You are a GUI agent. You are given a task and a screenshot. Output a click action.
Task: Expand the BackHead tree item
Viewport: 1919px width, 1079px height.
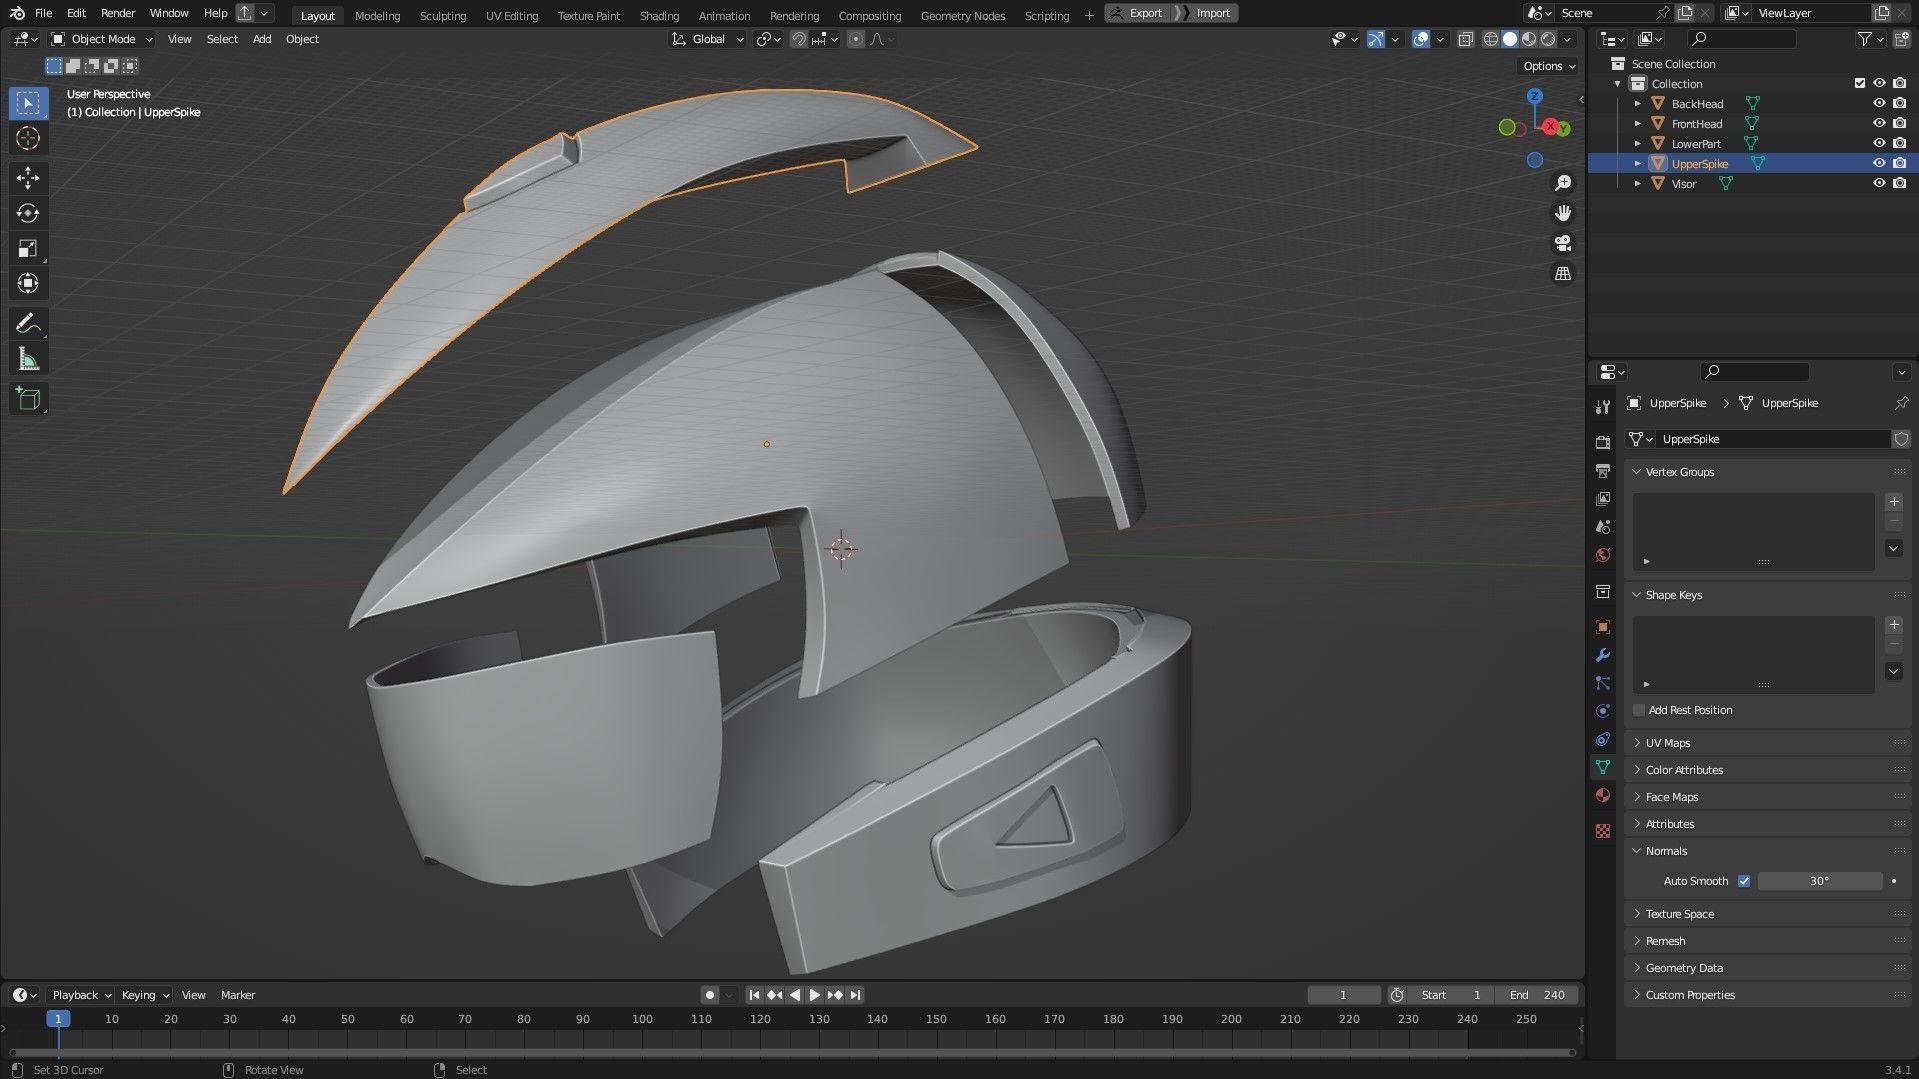coord(1637,103)
